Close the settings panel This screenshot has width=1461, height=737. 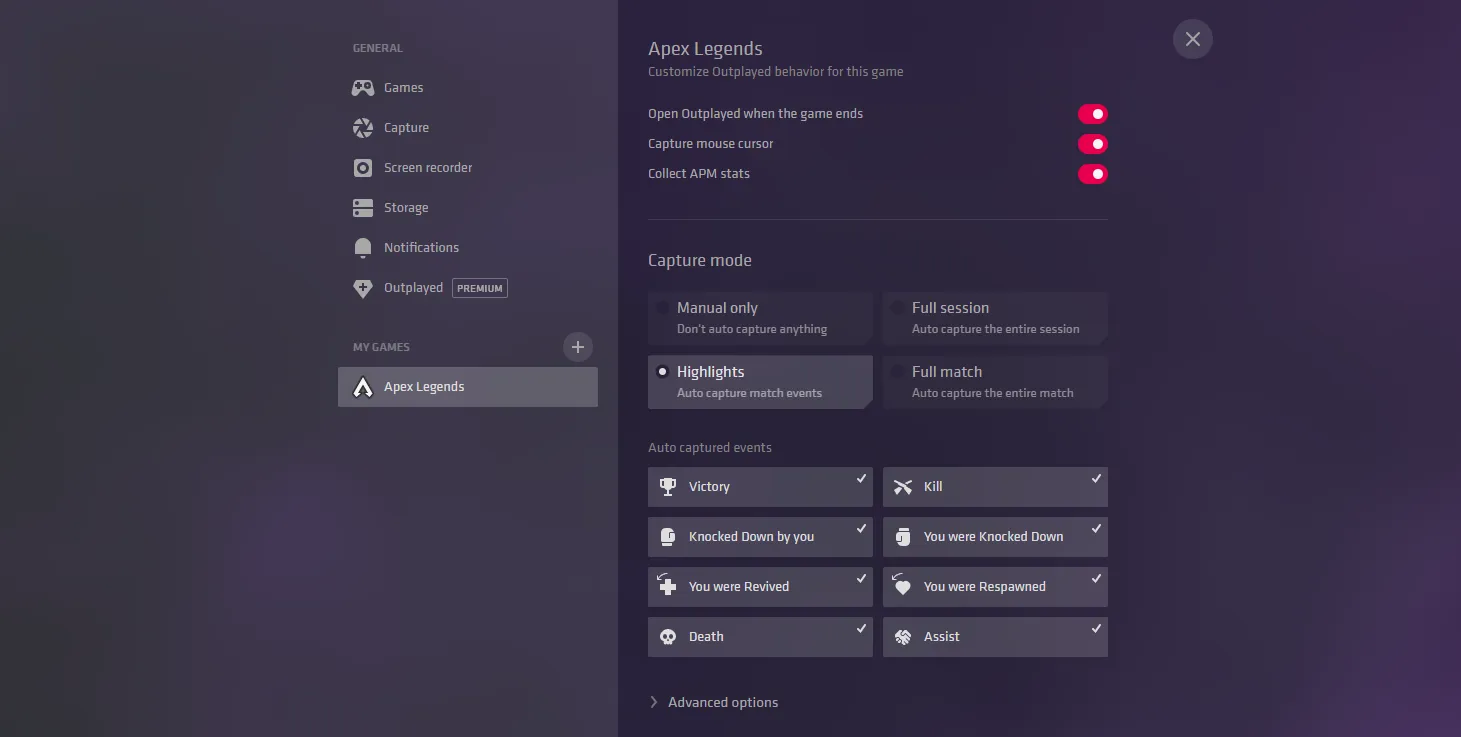click(x=1193, y=39)
